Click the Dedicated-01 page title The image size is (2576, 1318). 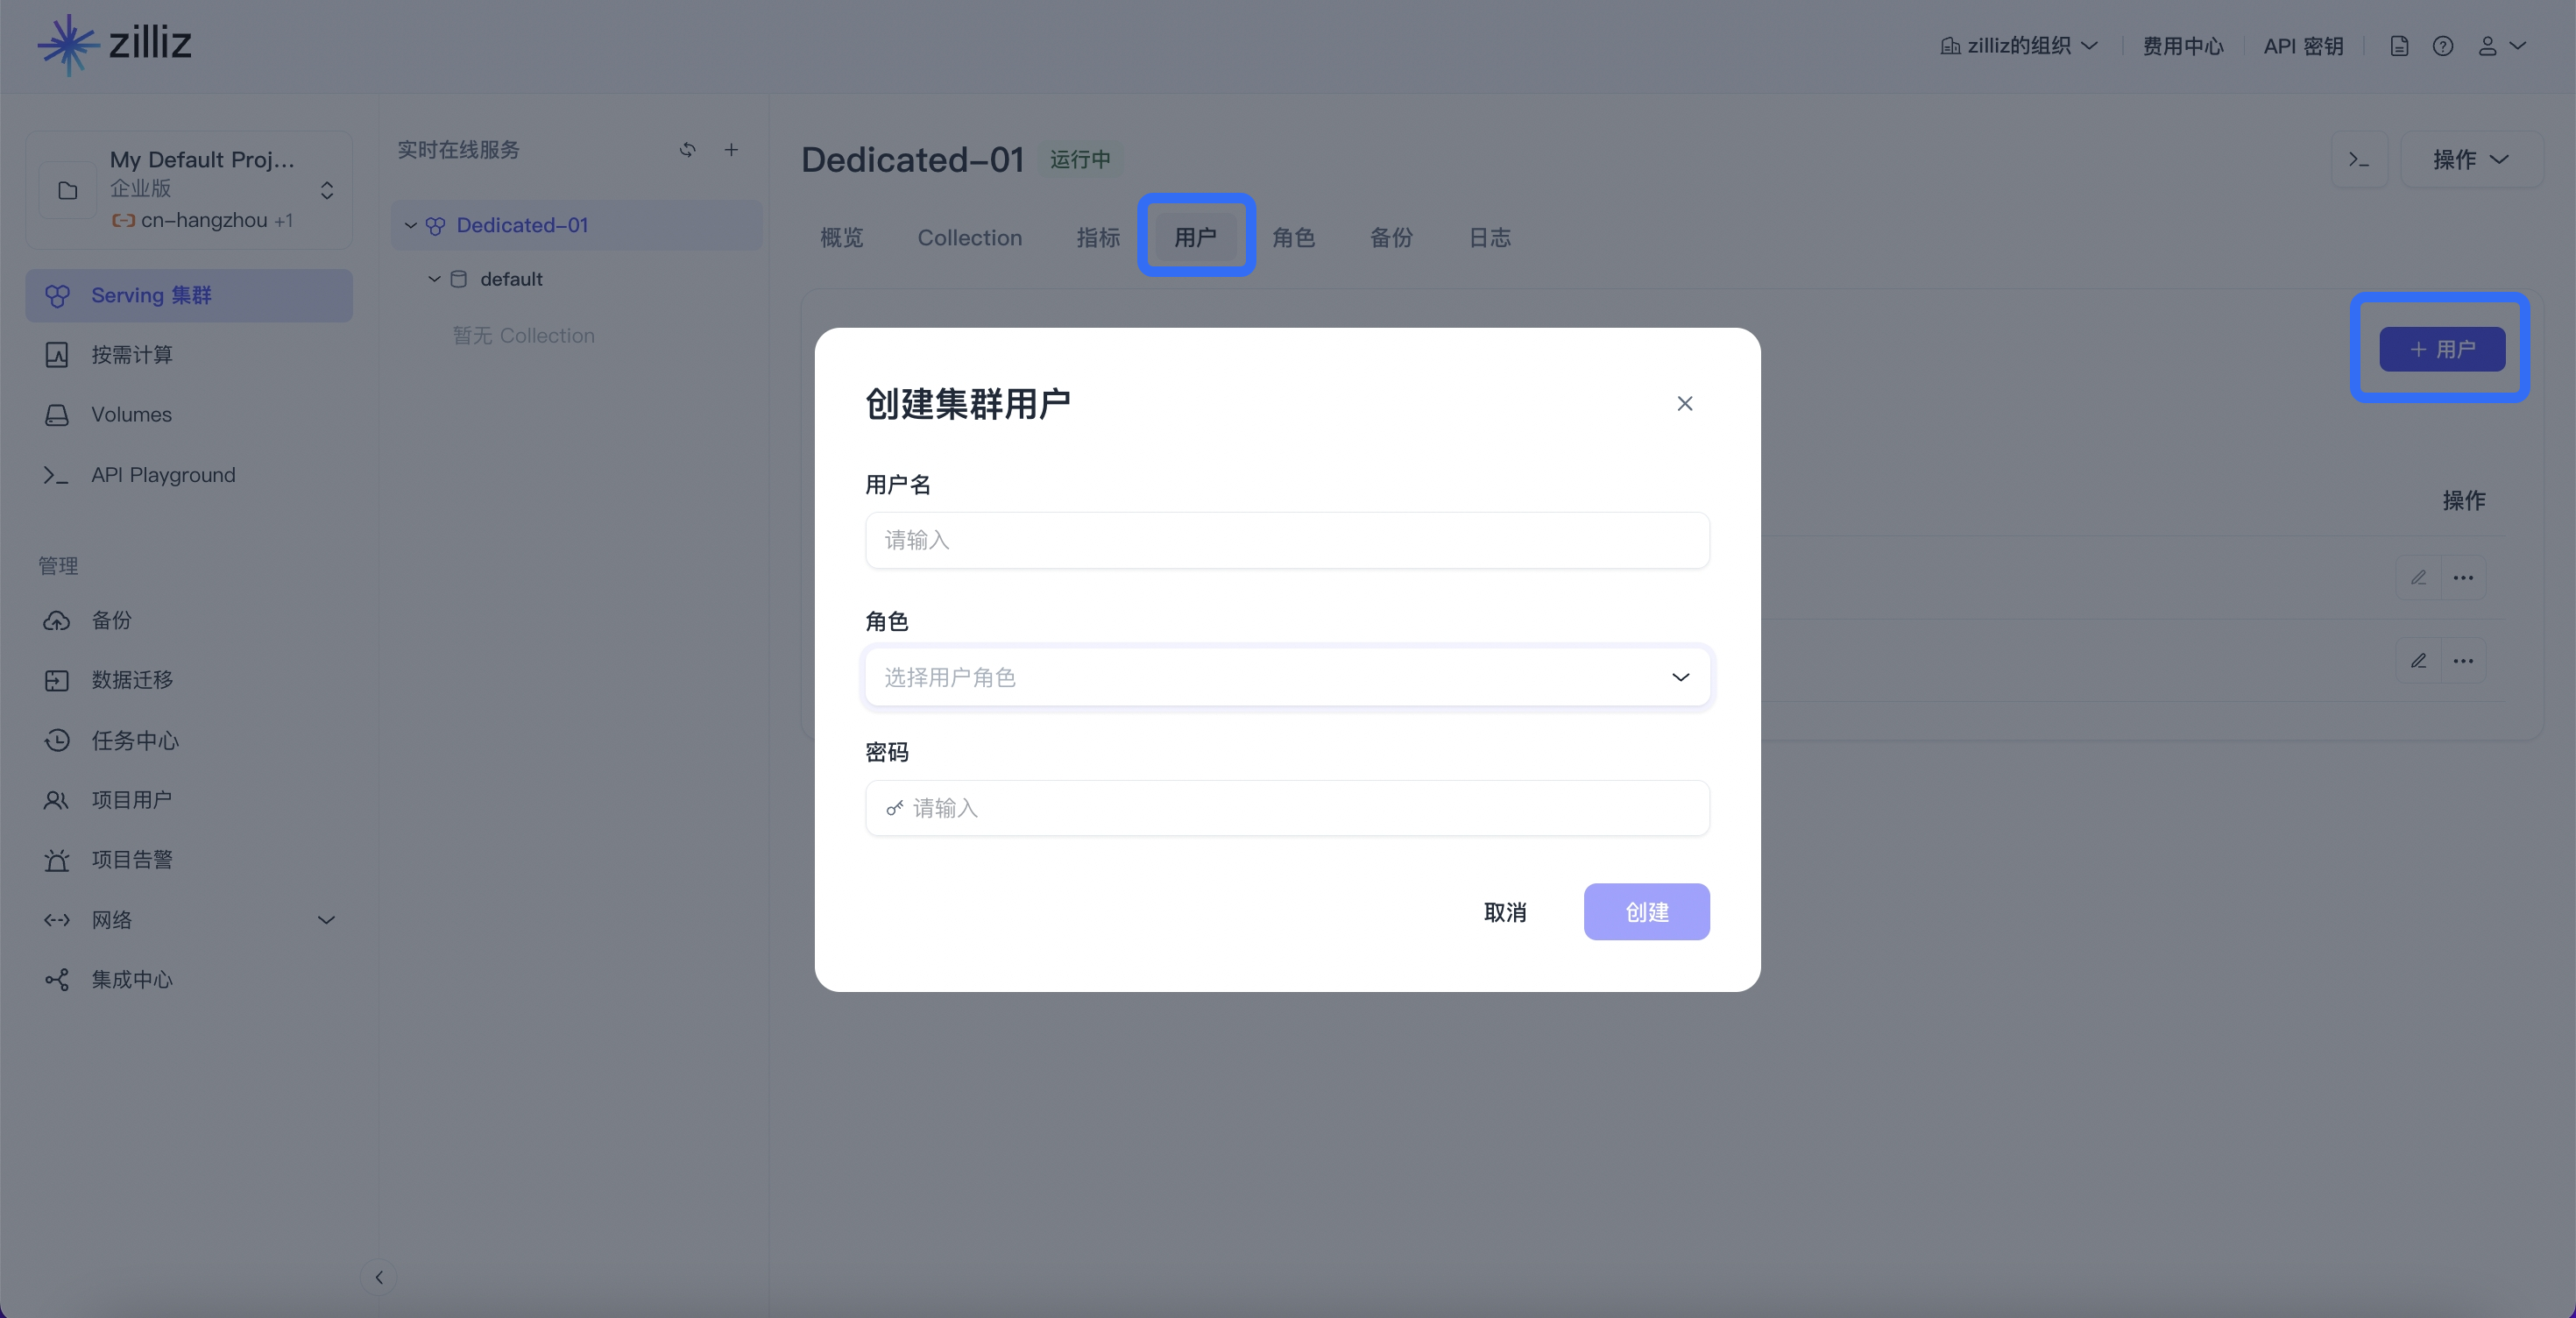point(912,160)
